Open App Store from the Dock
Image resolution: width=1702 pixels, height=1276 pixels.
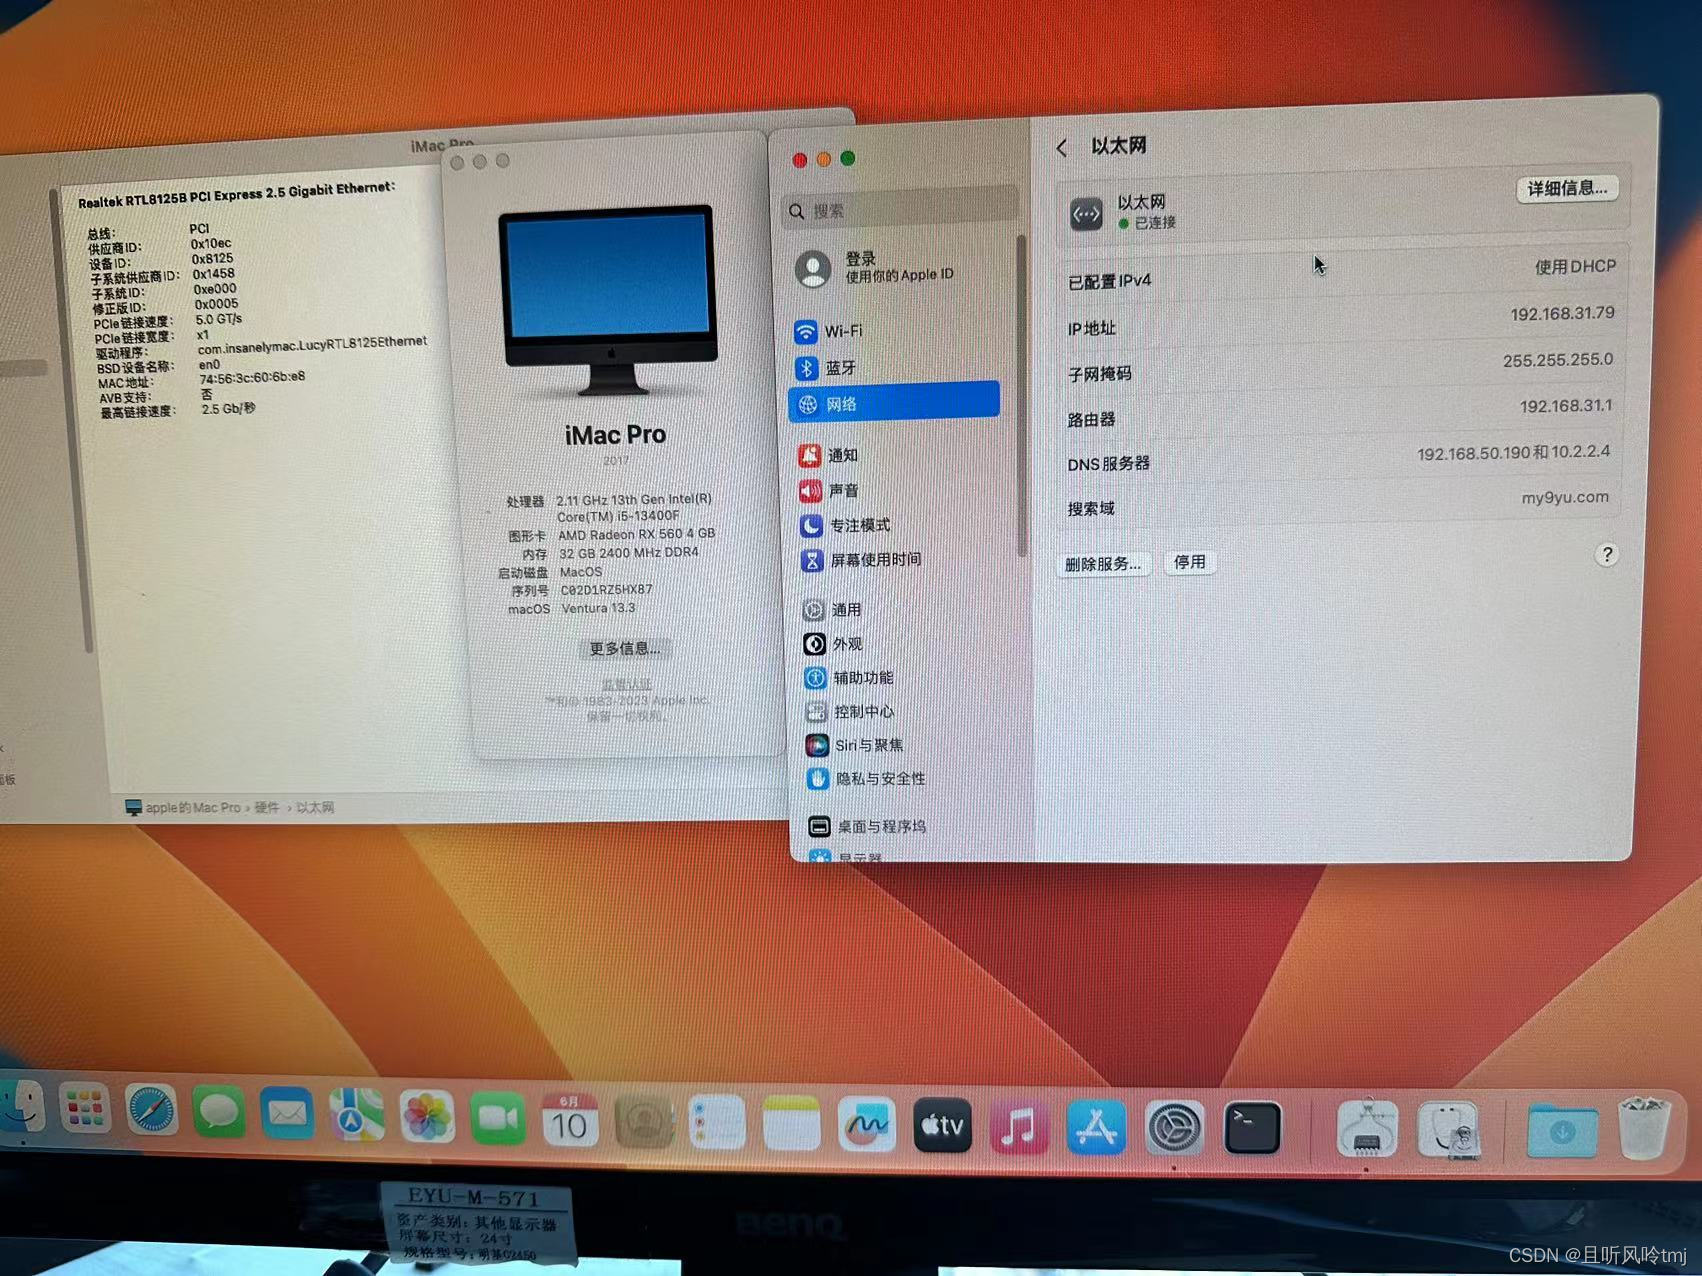(1096, 1128)
